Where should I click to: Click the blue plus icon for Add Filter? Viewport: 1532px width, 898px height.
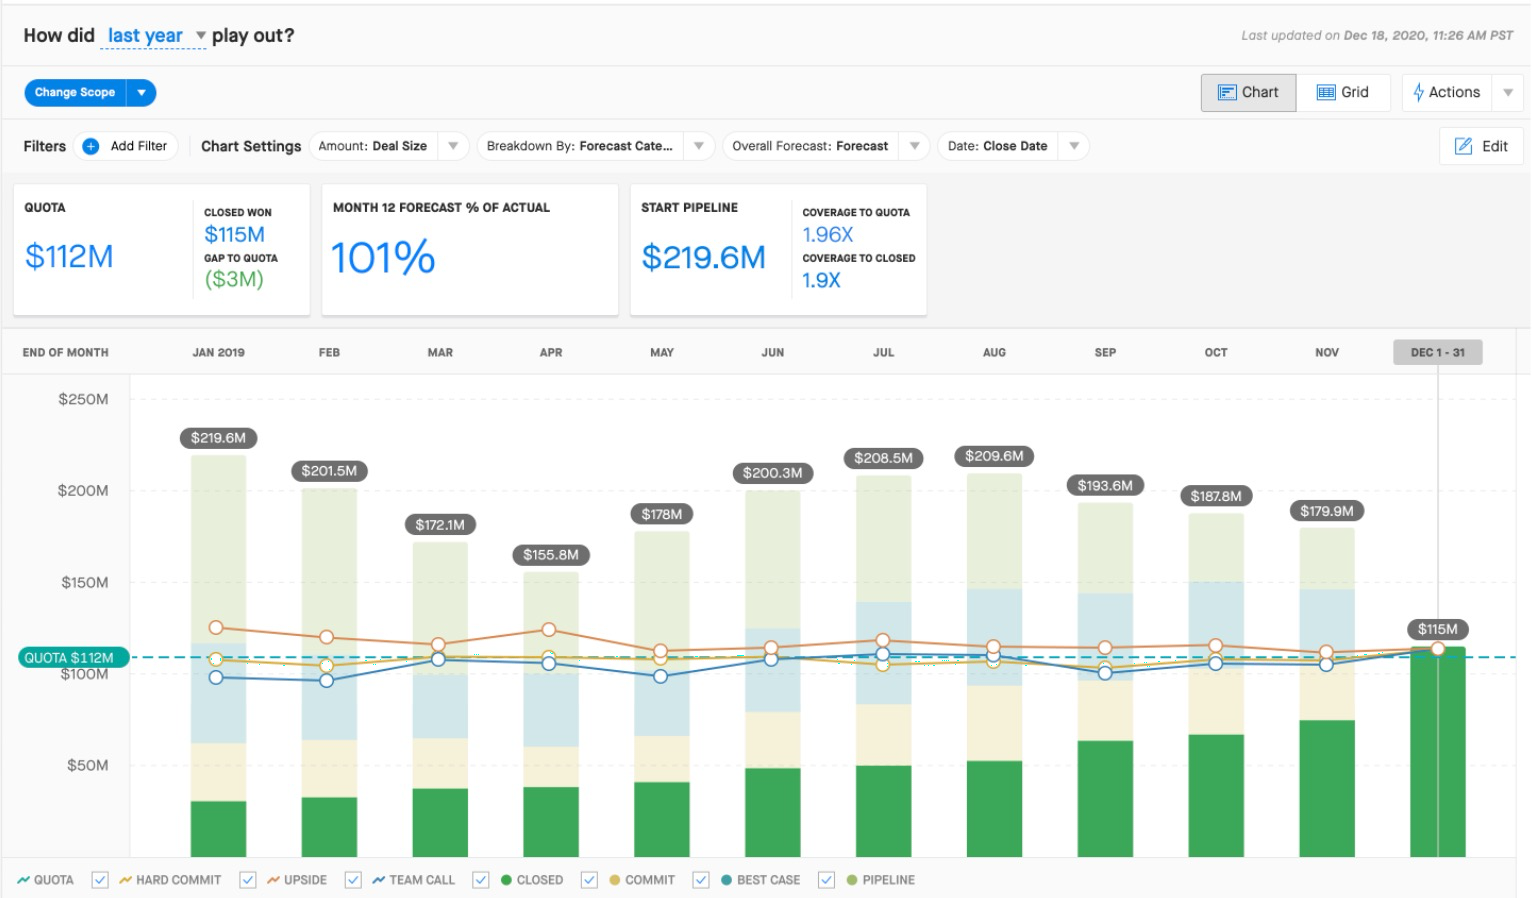[91, 146]
